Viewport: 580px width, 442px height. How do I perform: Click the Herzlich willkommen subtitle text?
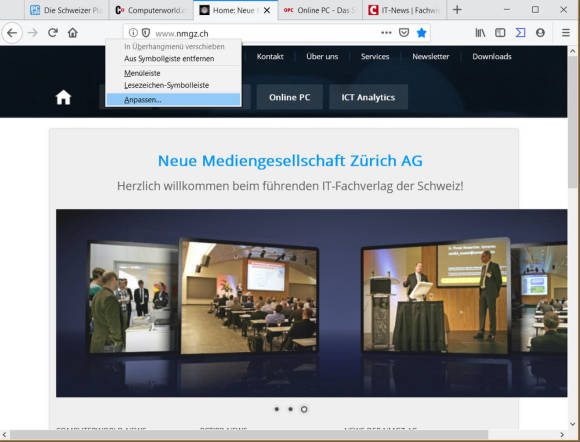pyautogui.click(x=290, y=186)
